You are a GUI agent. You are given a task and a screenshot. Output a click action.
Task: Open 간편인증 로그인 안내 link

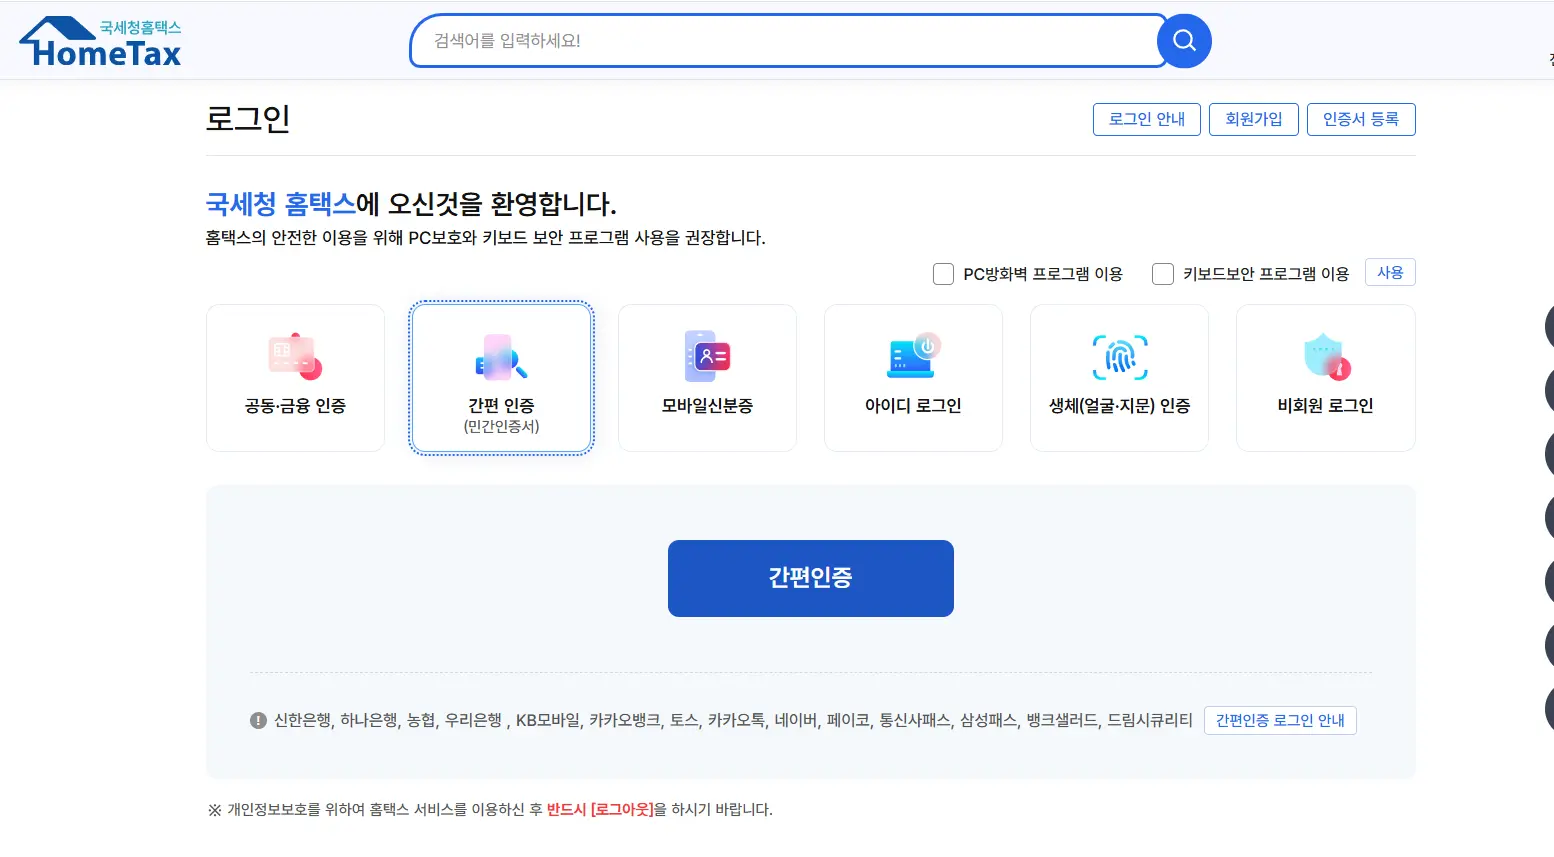pyautogui.click(x=1280, y=721)
